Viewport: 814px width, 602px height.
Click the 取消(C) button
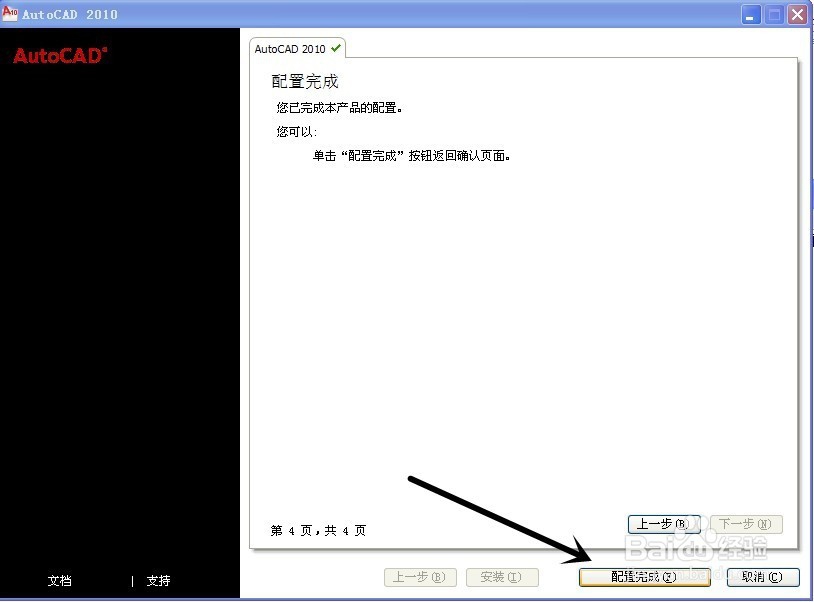763,577
